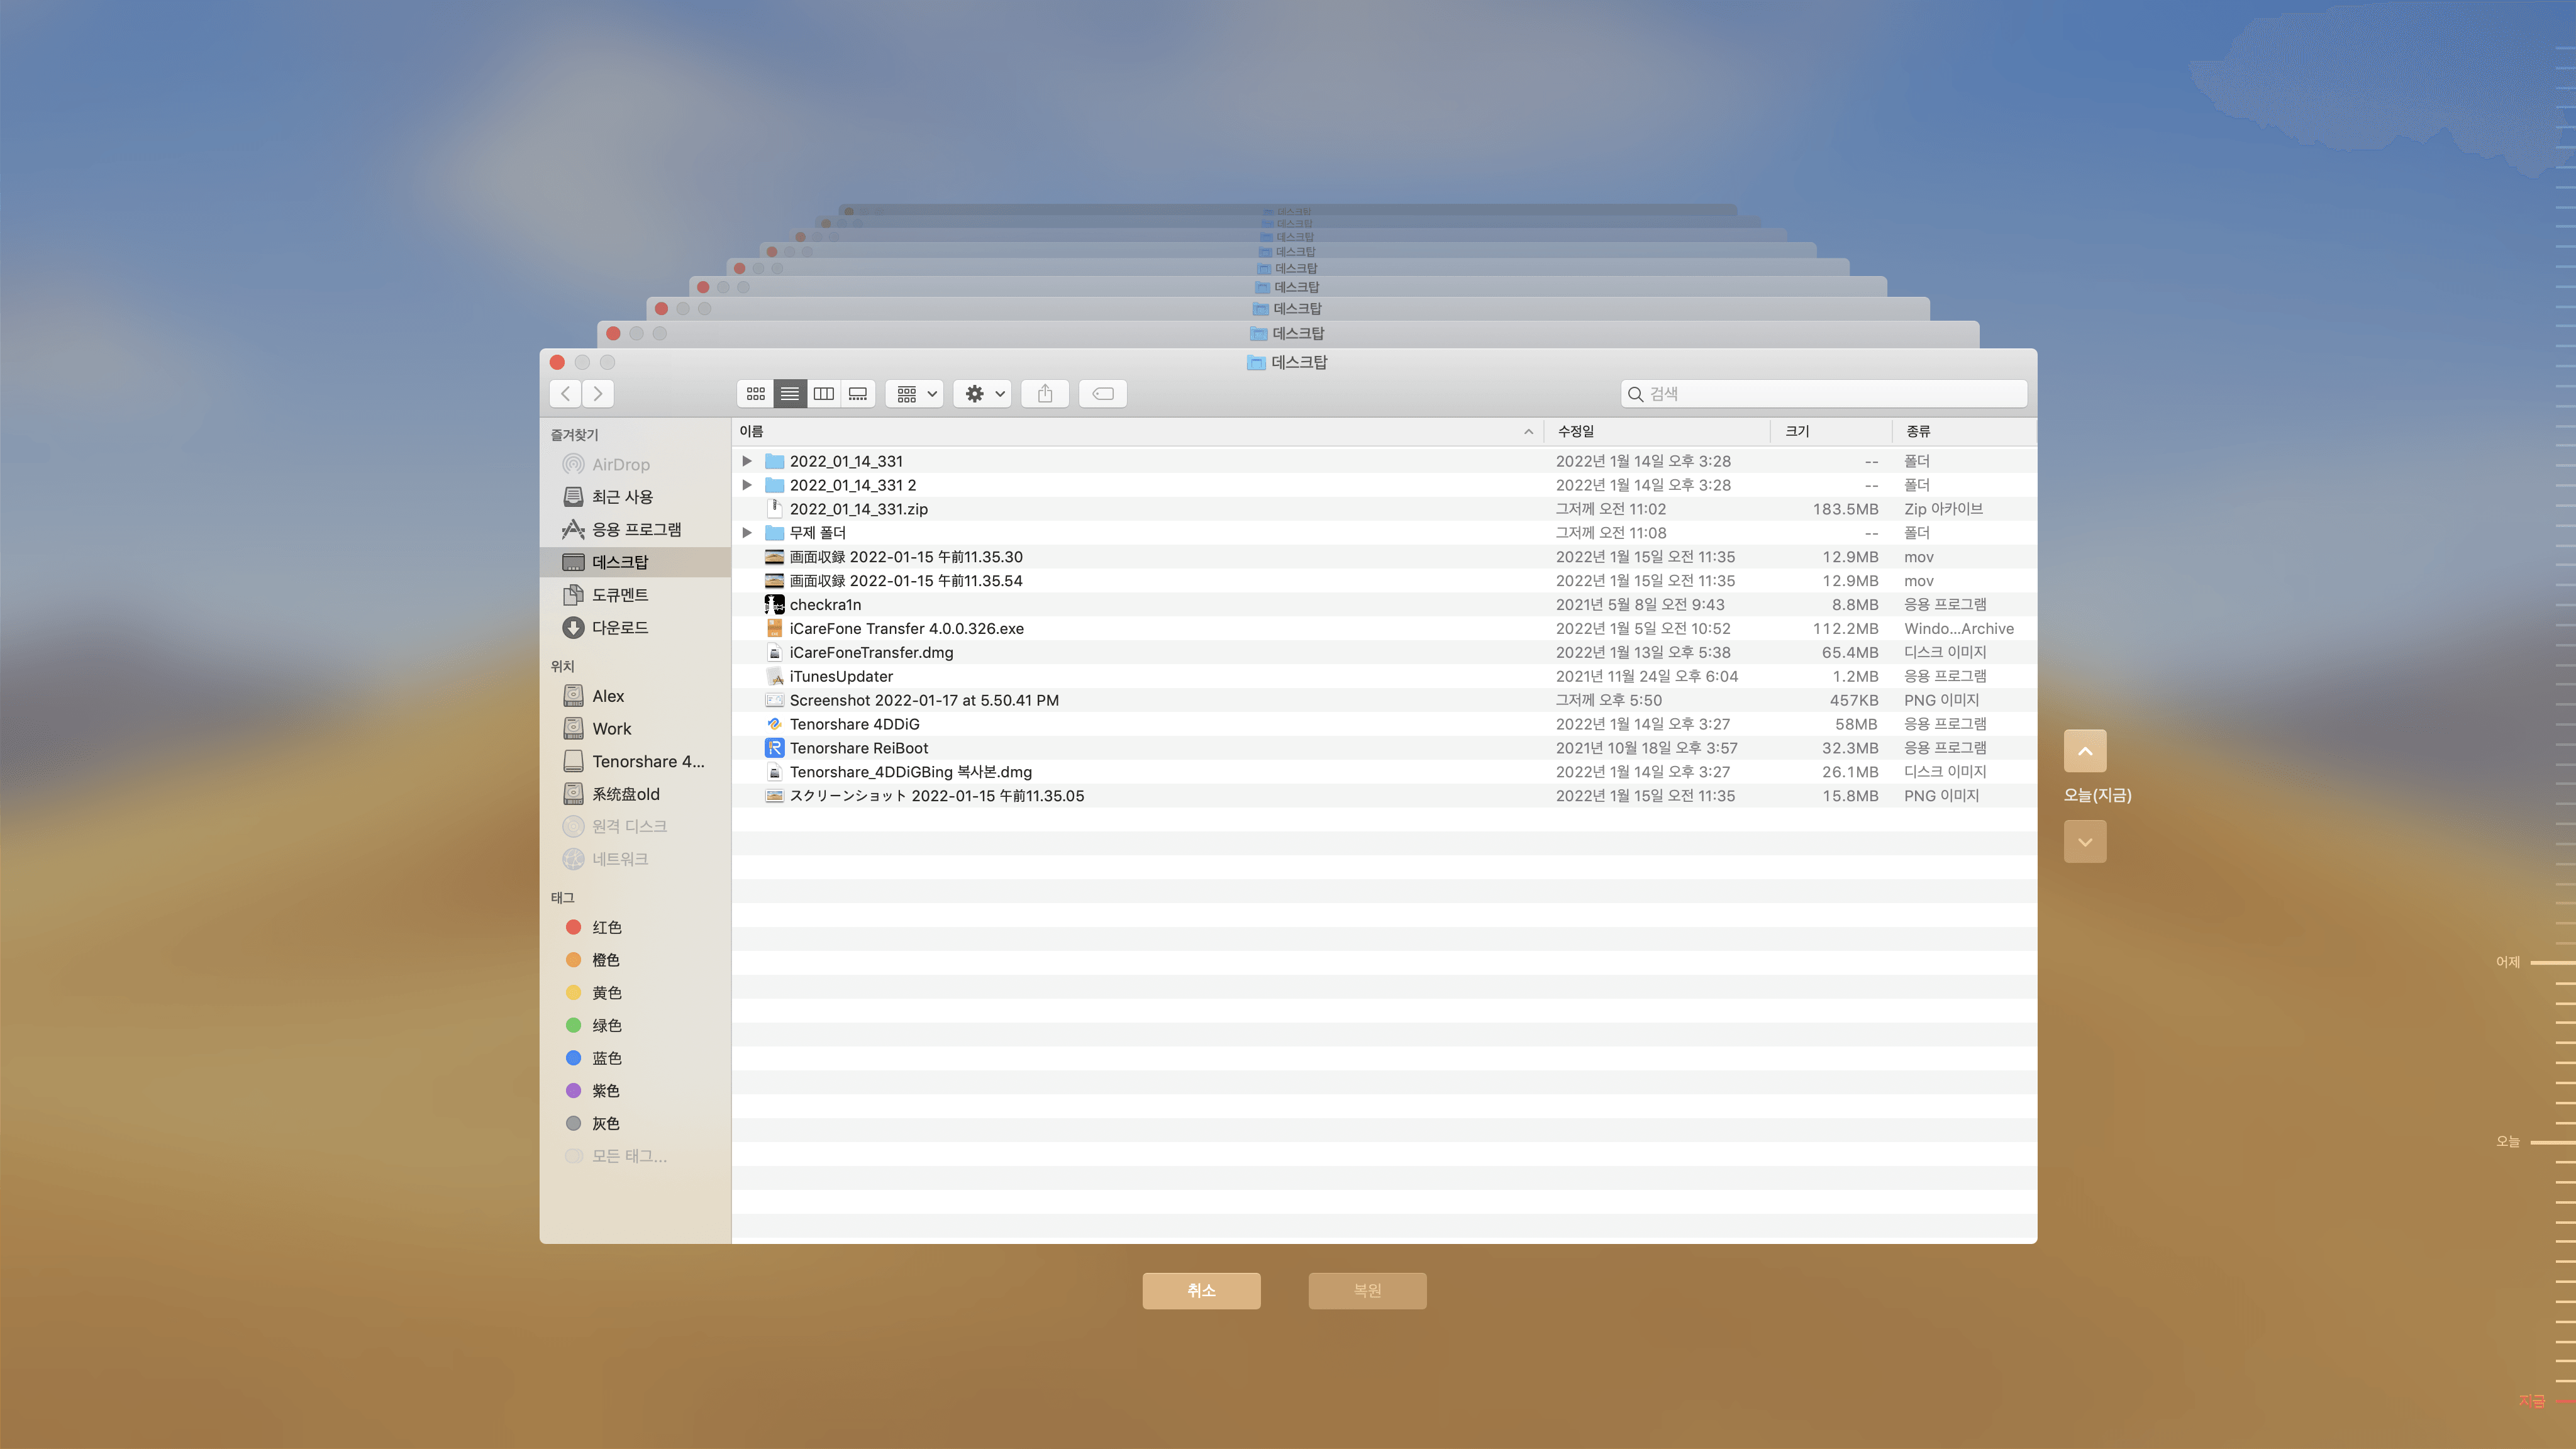Switch to icon view in the toolbar
This screenshot has width=2576, height=1449.
[756, 394]
